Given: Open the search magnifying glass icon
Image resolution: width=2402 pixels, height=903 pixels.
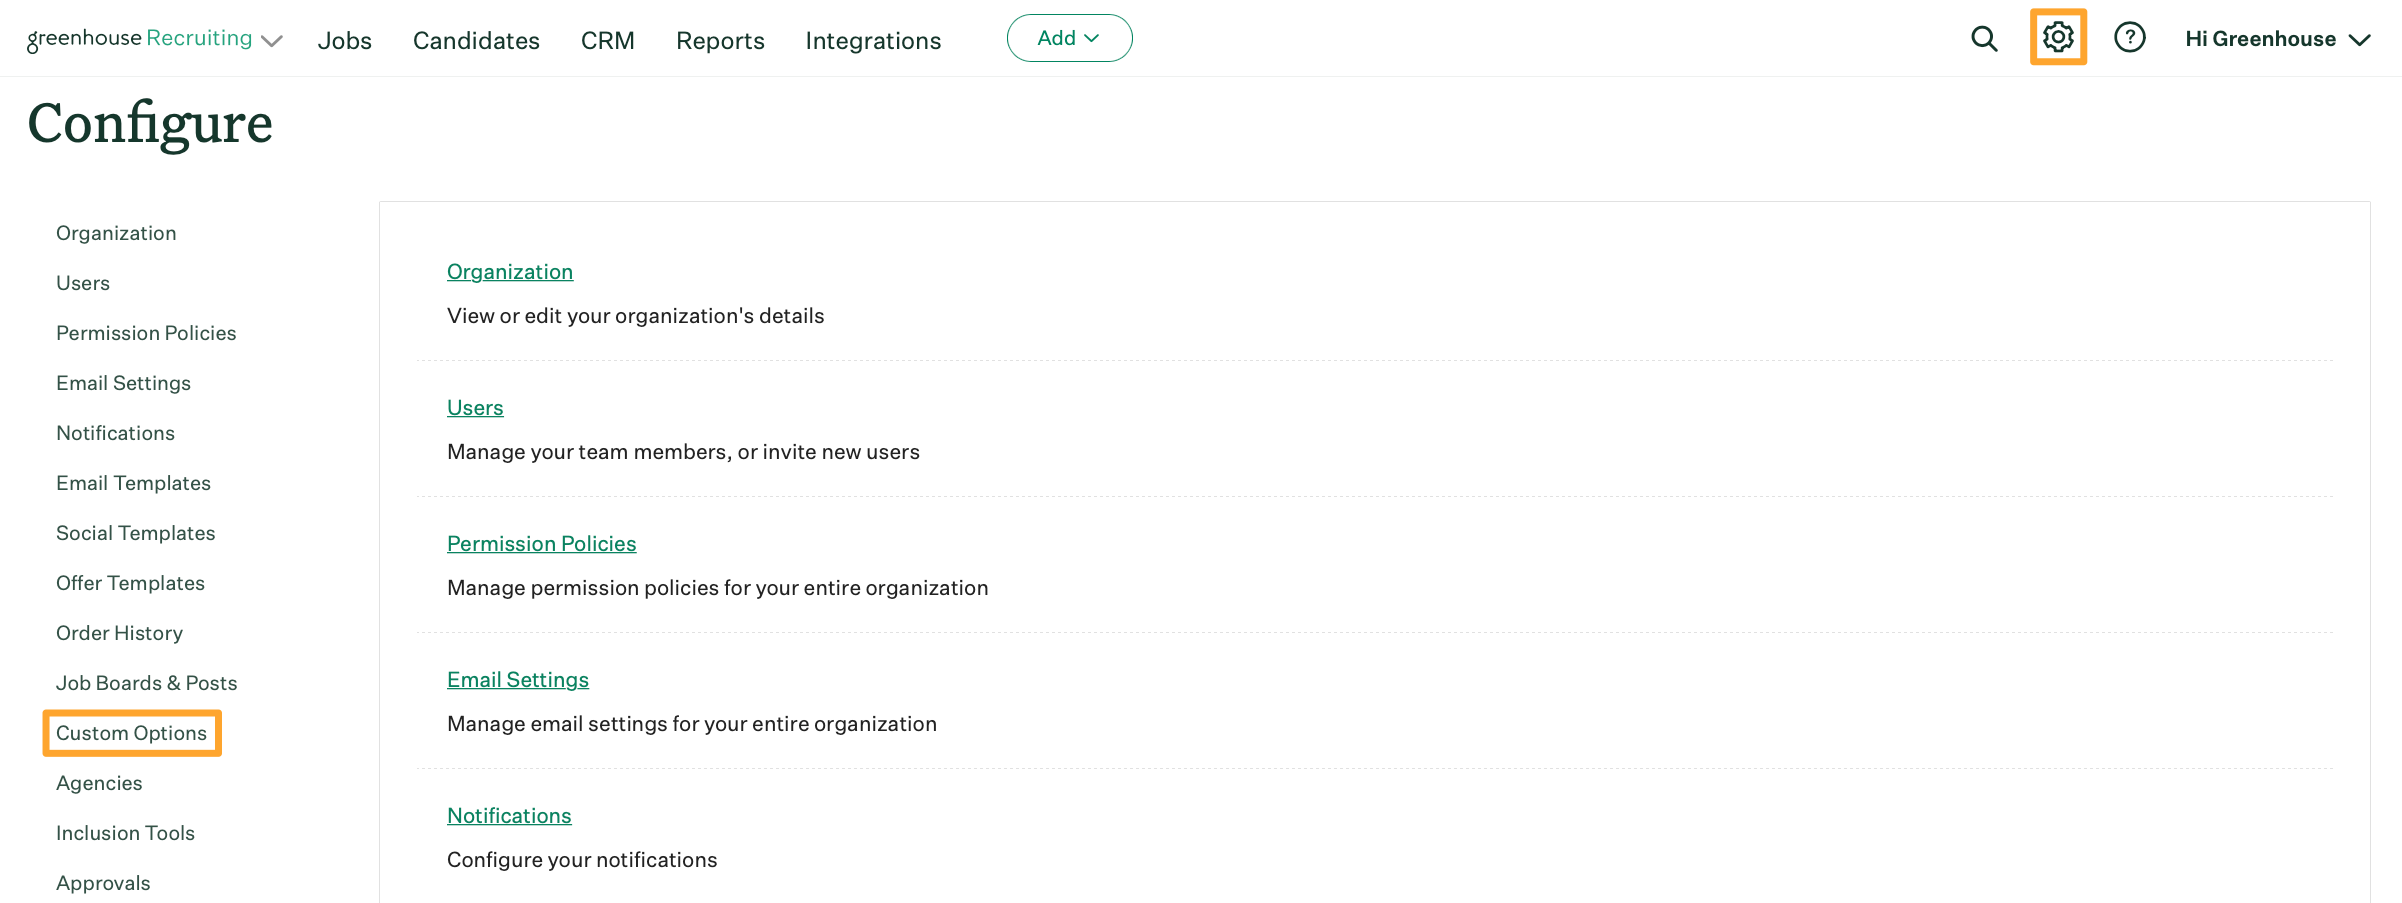Looking at the screenshot, I should click(x=1984, y=39).
